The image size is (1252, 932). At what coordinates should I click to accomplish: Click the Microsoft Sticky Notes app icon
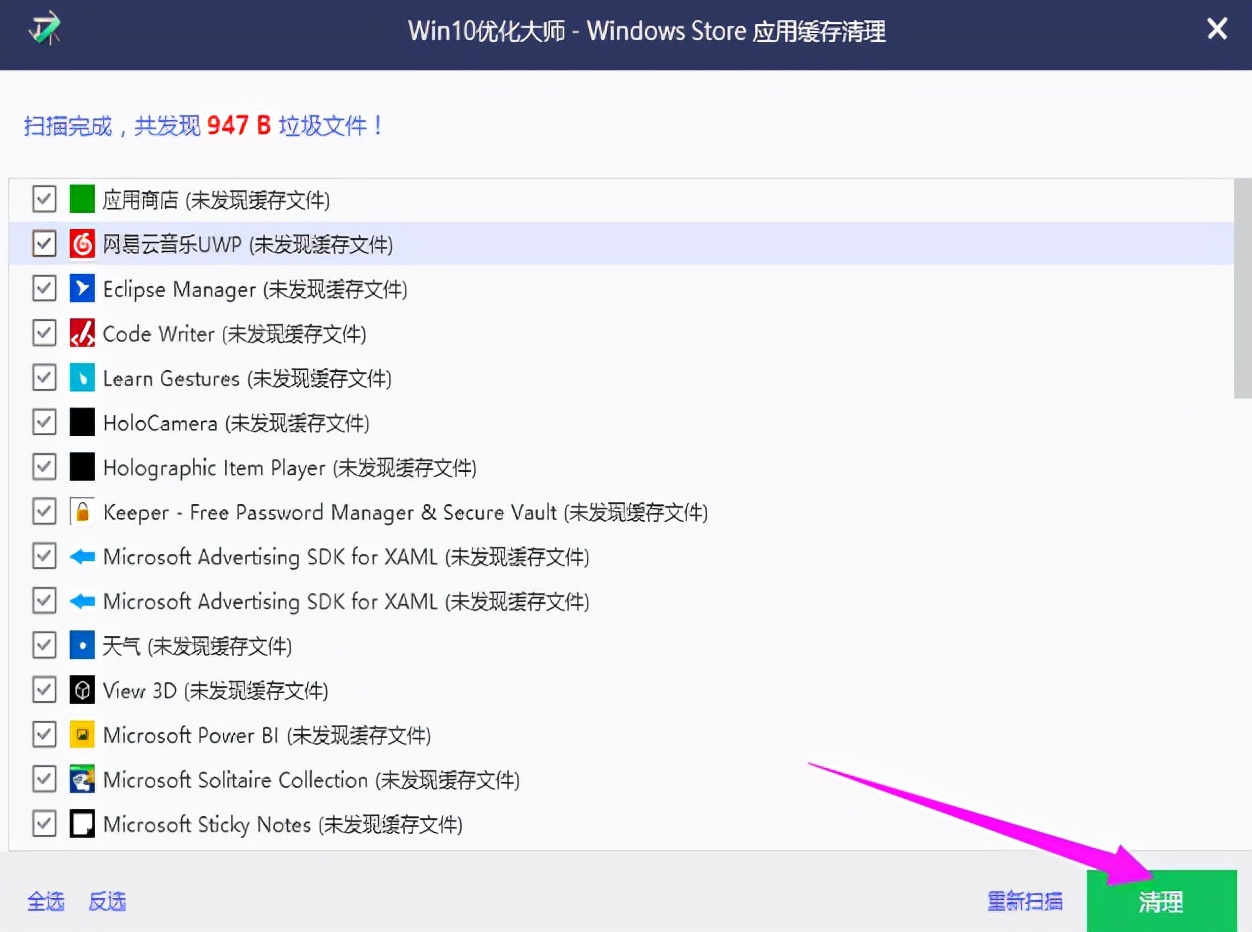(x=81, y=824)
